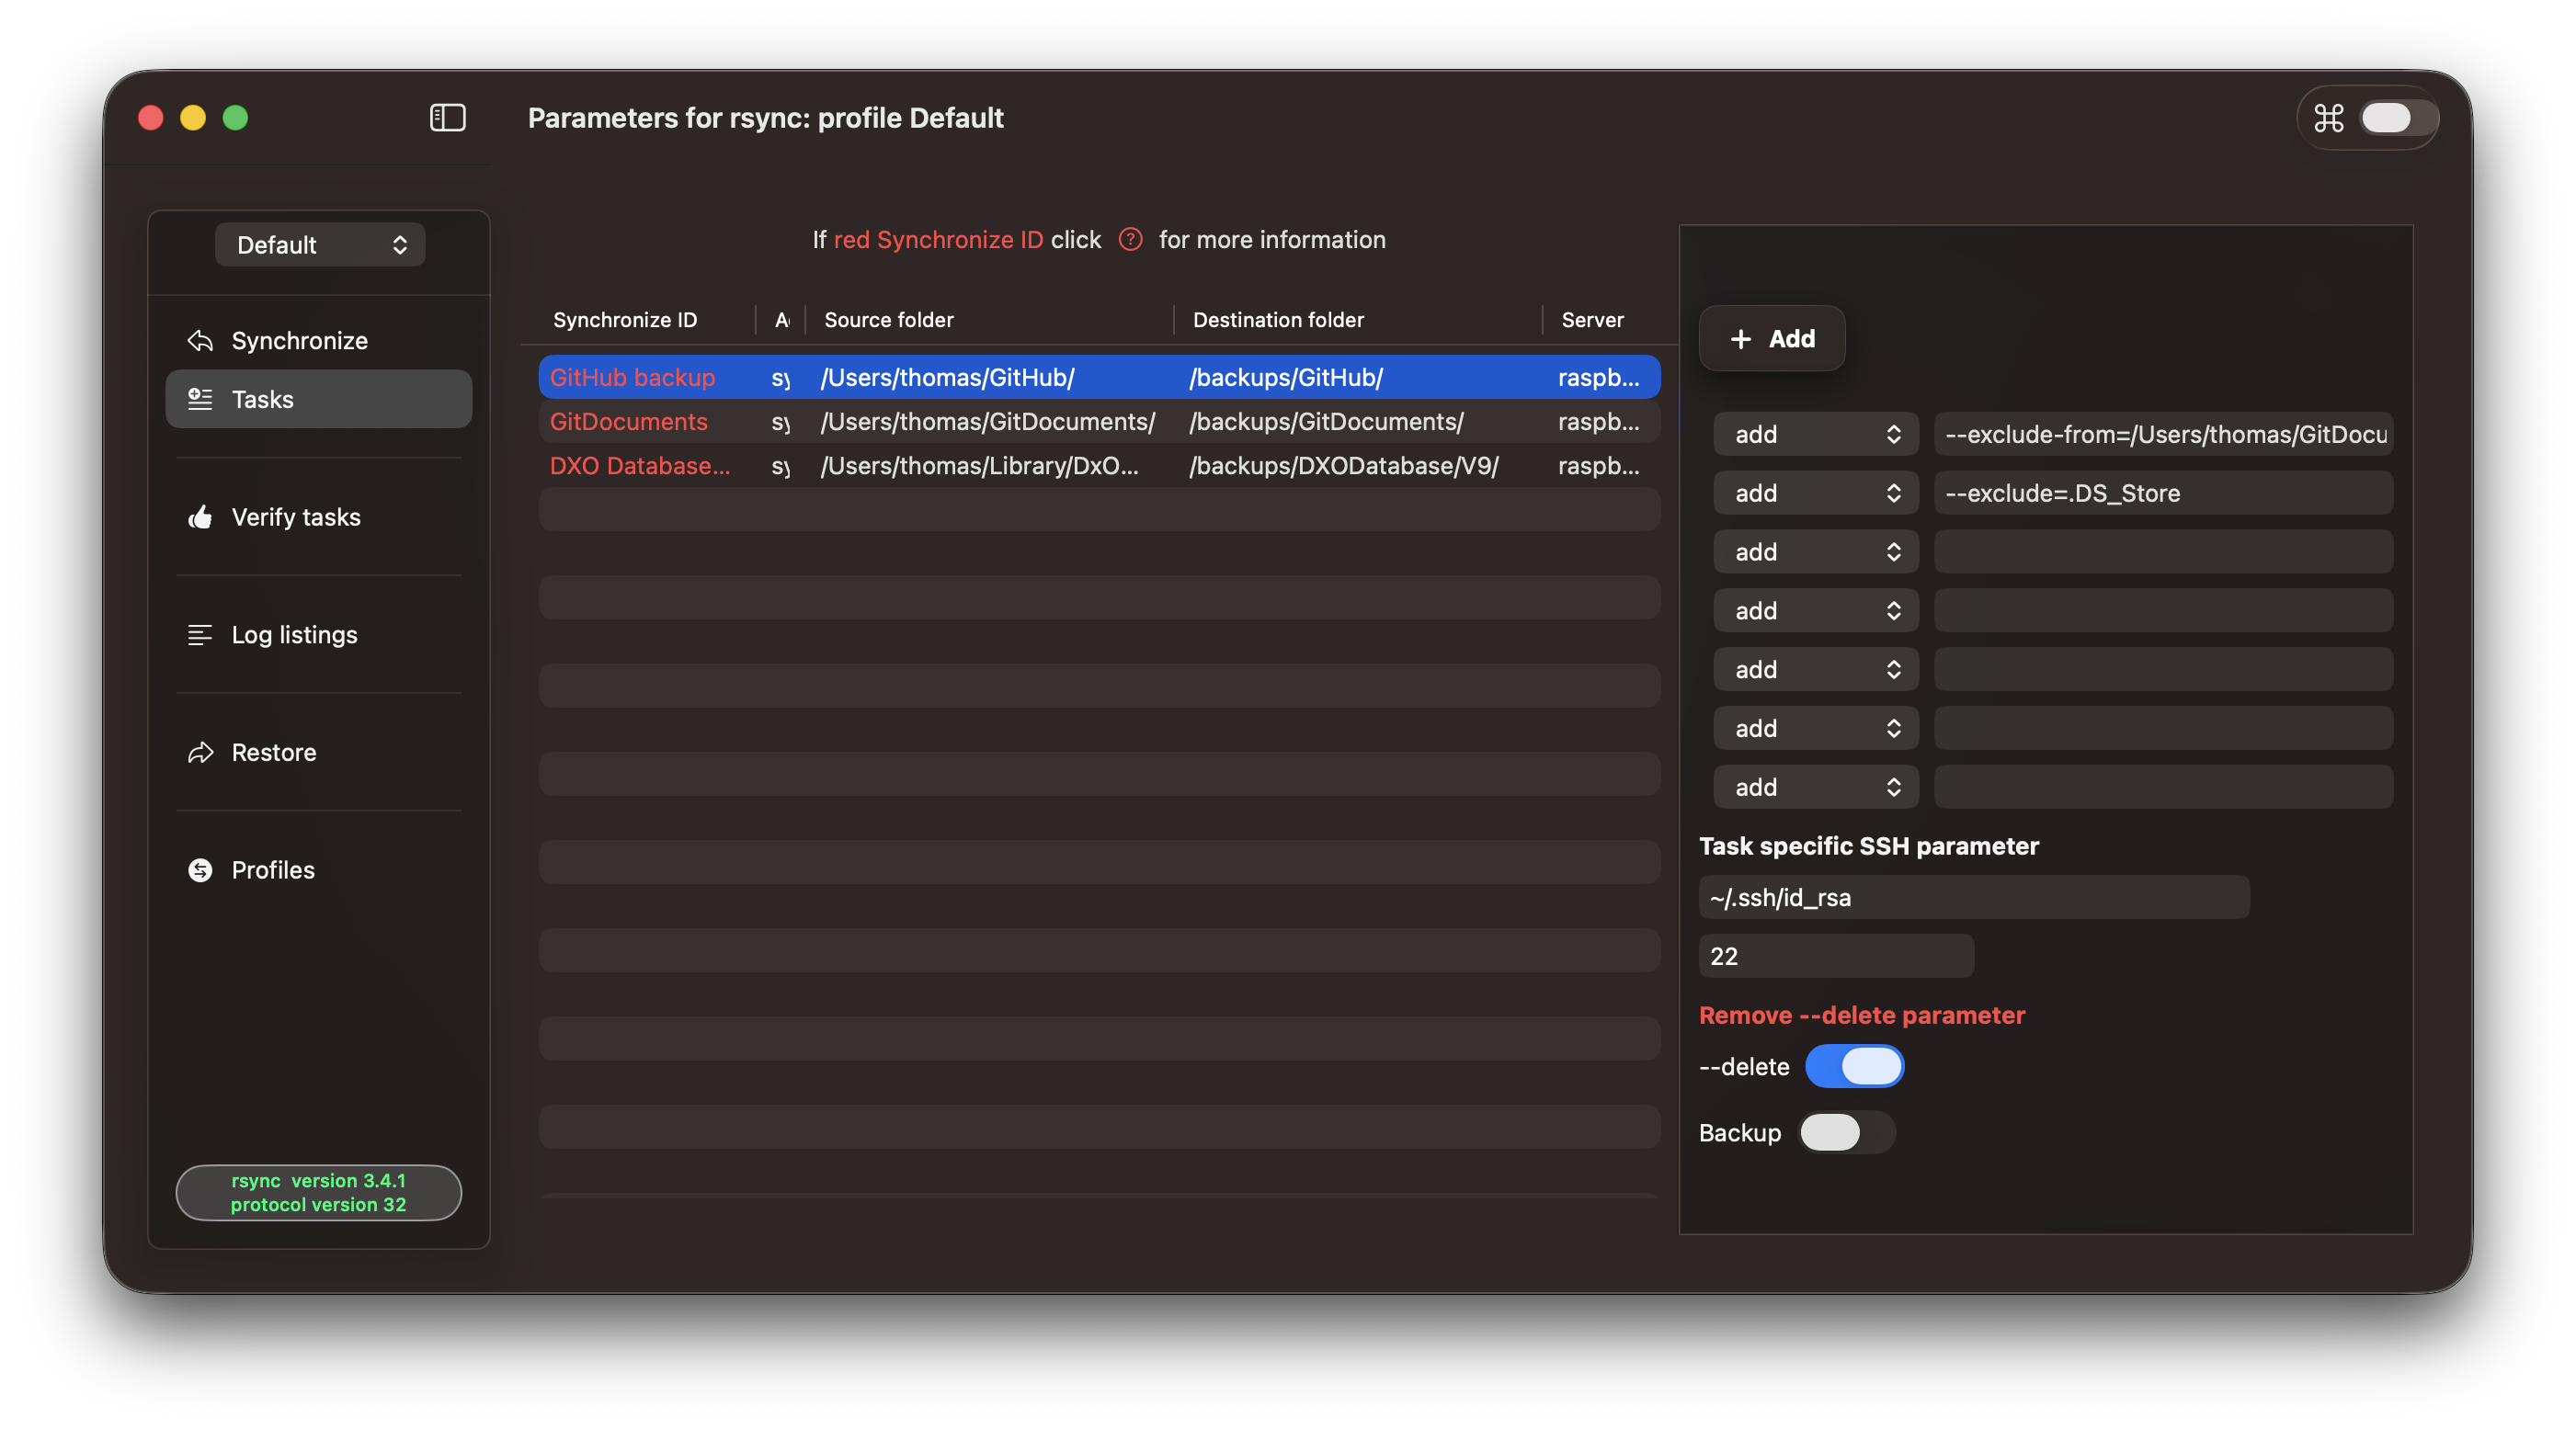Click the plus Add button
Image resolution: width=2576 pixels, height=1430 pixels.
(x=1772, y=339)
